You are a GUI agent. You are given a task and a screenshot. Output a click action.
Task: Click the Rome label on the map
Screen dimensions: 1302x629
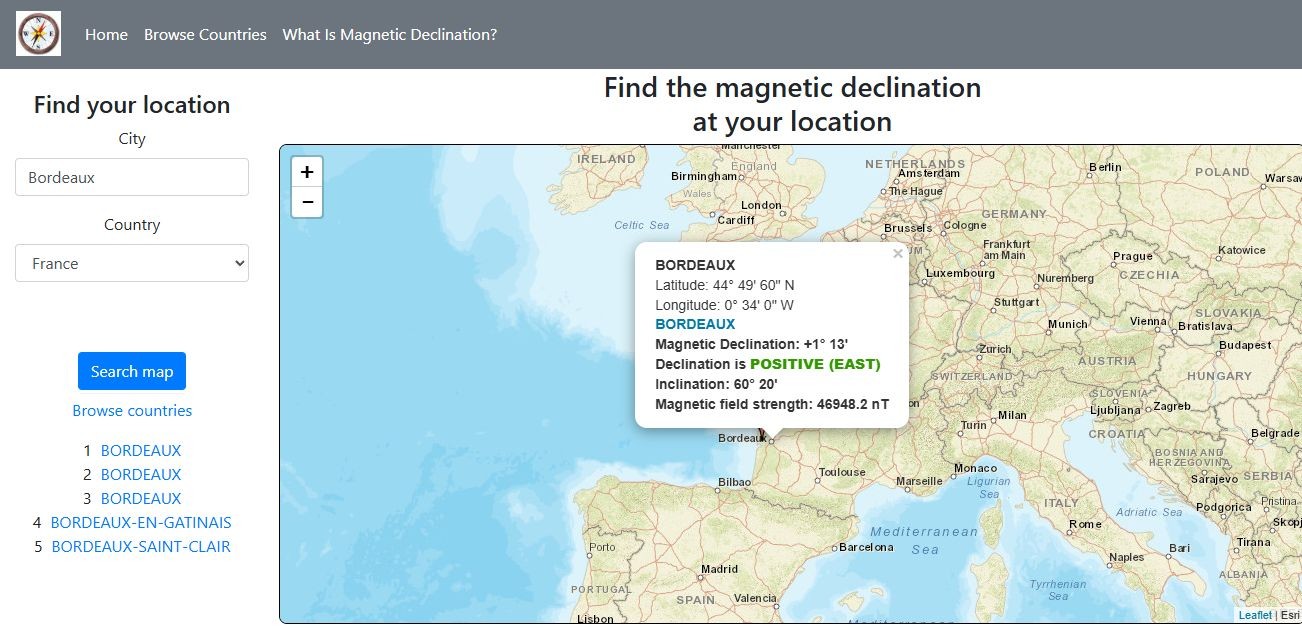point(1085,524)
